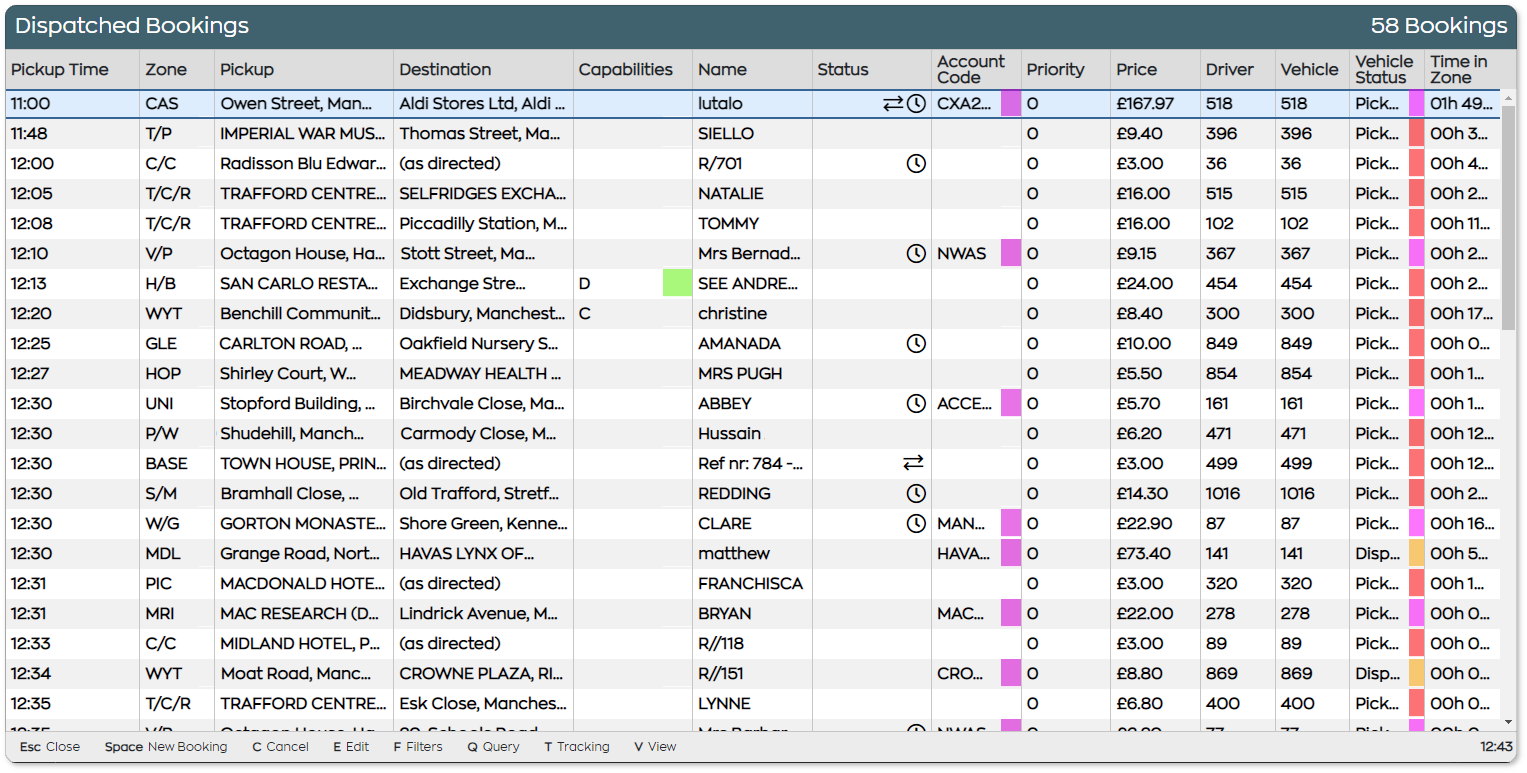Image resolution: width=1527 pixels, height=773 pixels.
Task: Click C Cancel in the bottom bar
Action: [x=280, y=747]
